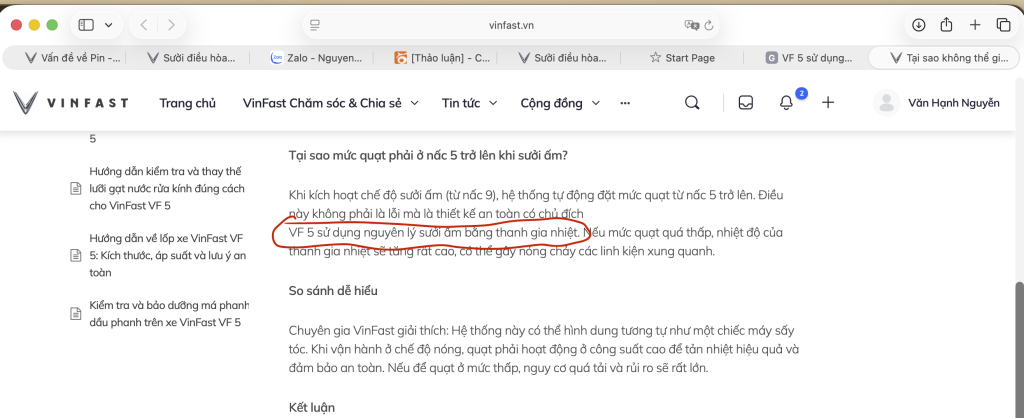The width and height of the screenshot is (1024, 418).
Task: Open sidebar options dropdown arrow
Action: [108, 25]
